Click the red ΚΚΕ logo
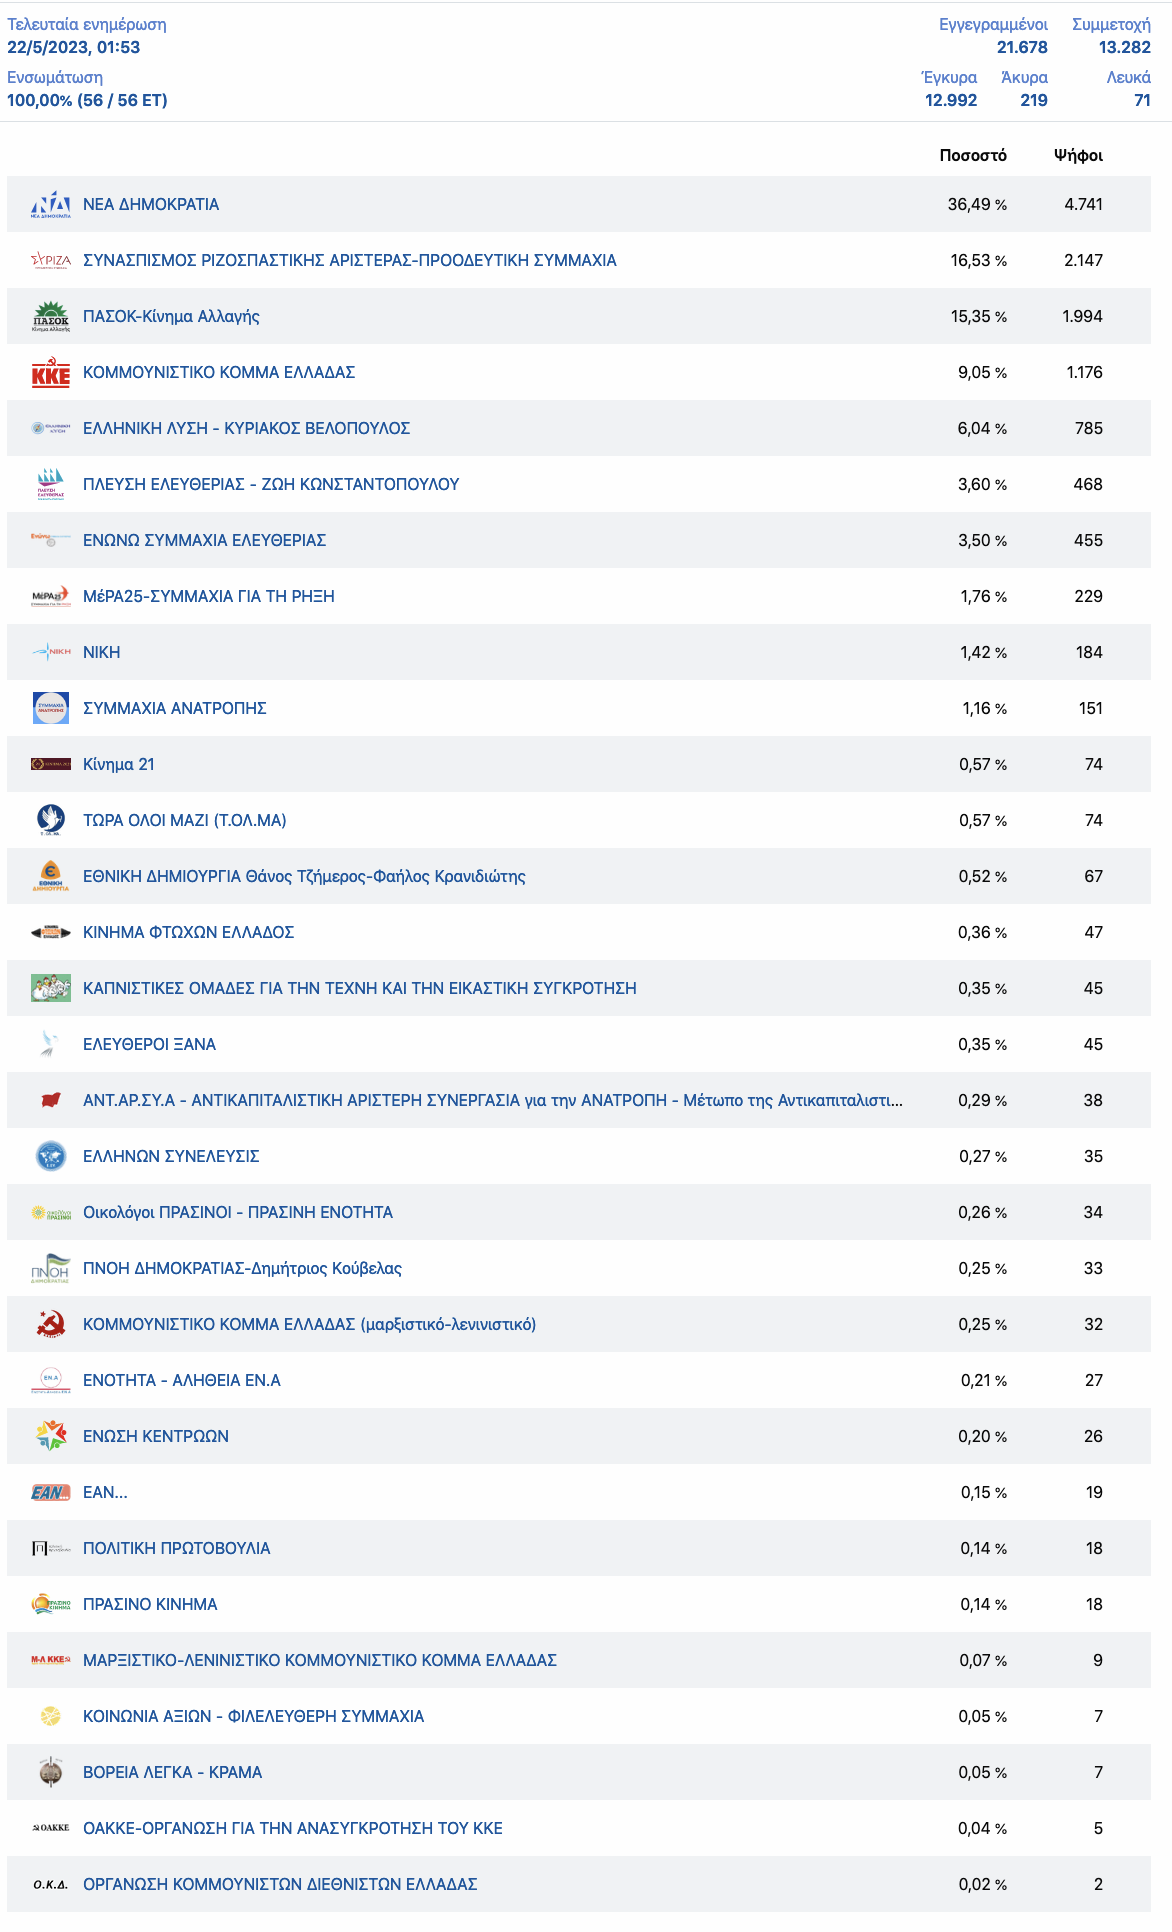Screen dimensions: 1172x1932 tap(50, 373)
